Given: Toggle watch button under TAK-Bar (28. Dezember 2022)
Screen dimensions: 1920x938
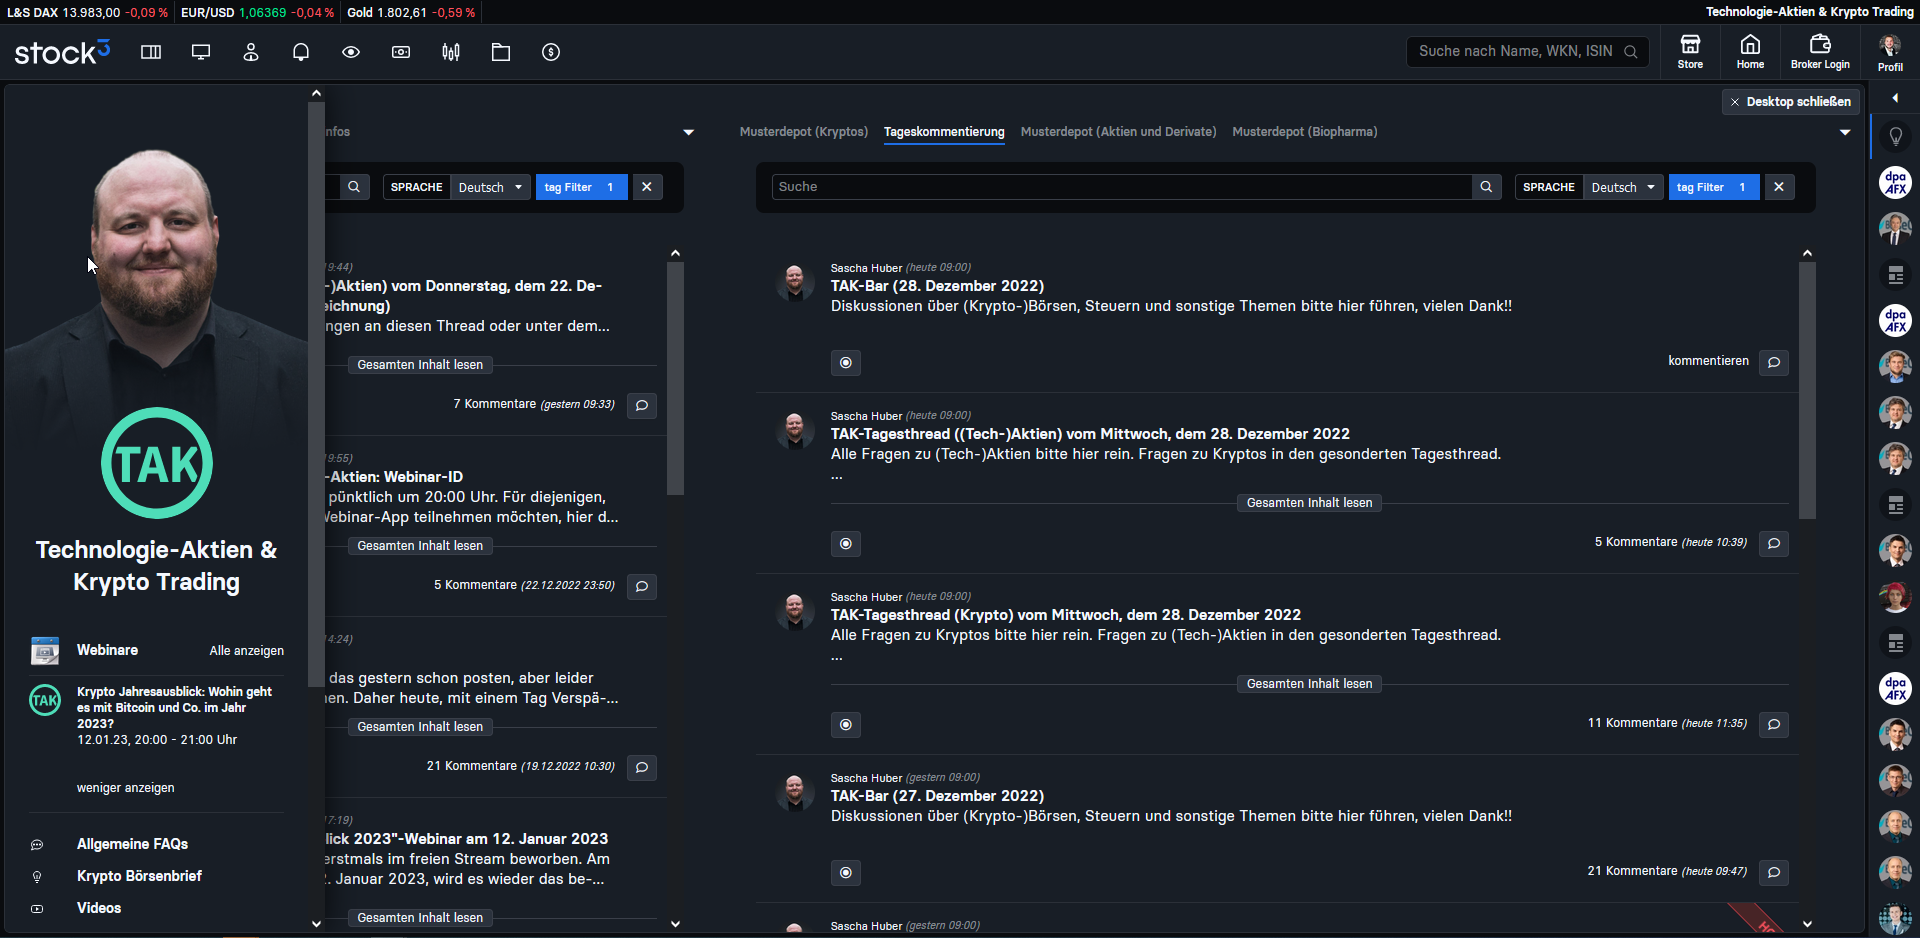Looking at the screenshot, I should pos(846,363).
